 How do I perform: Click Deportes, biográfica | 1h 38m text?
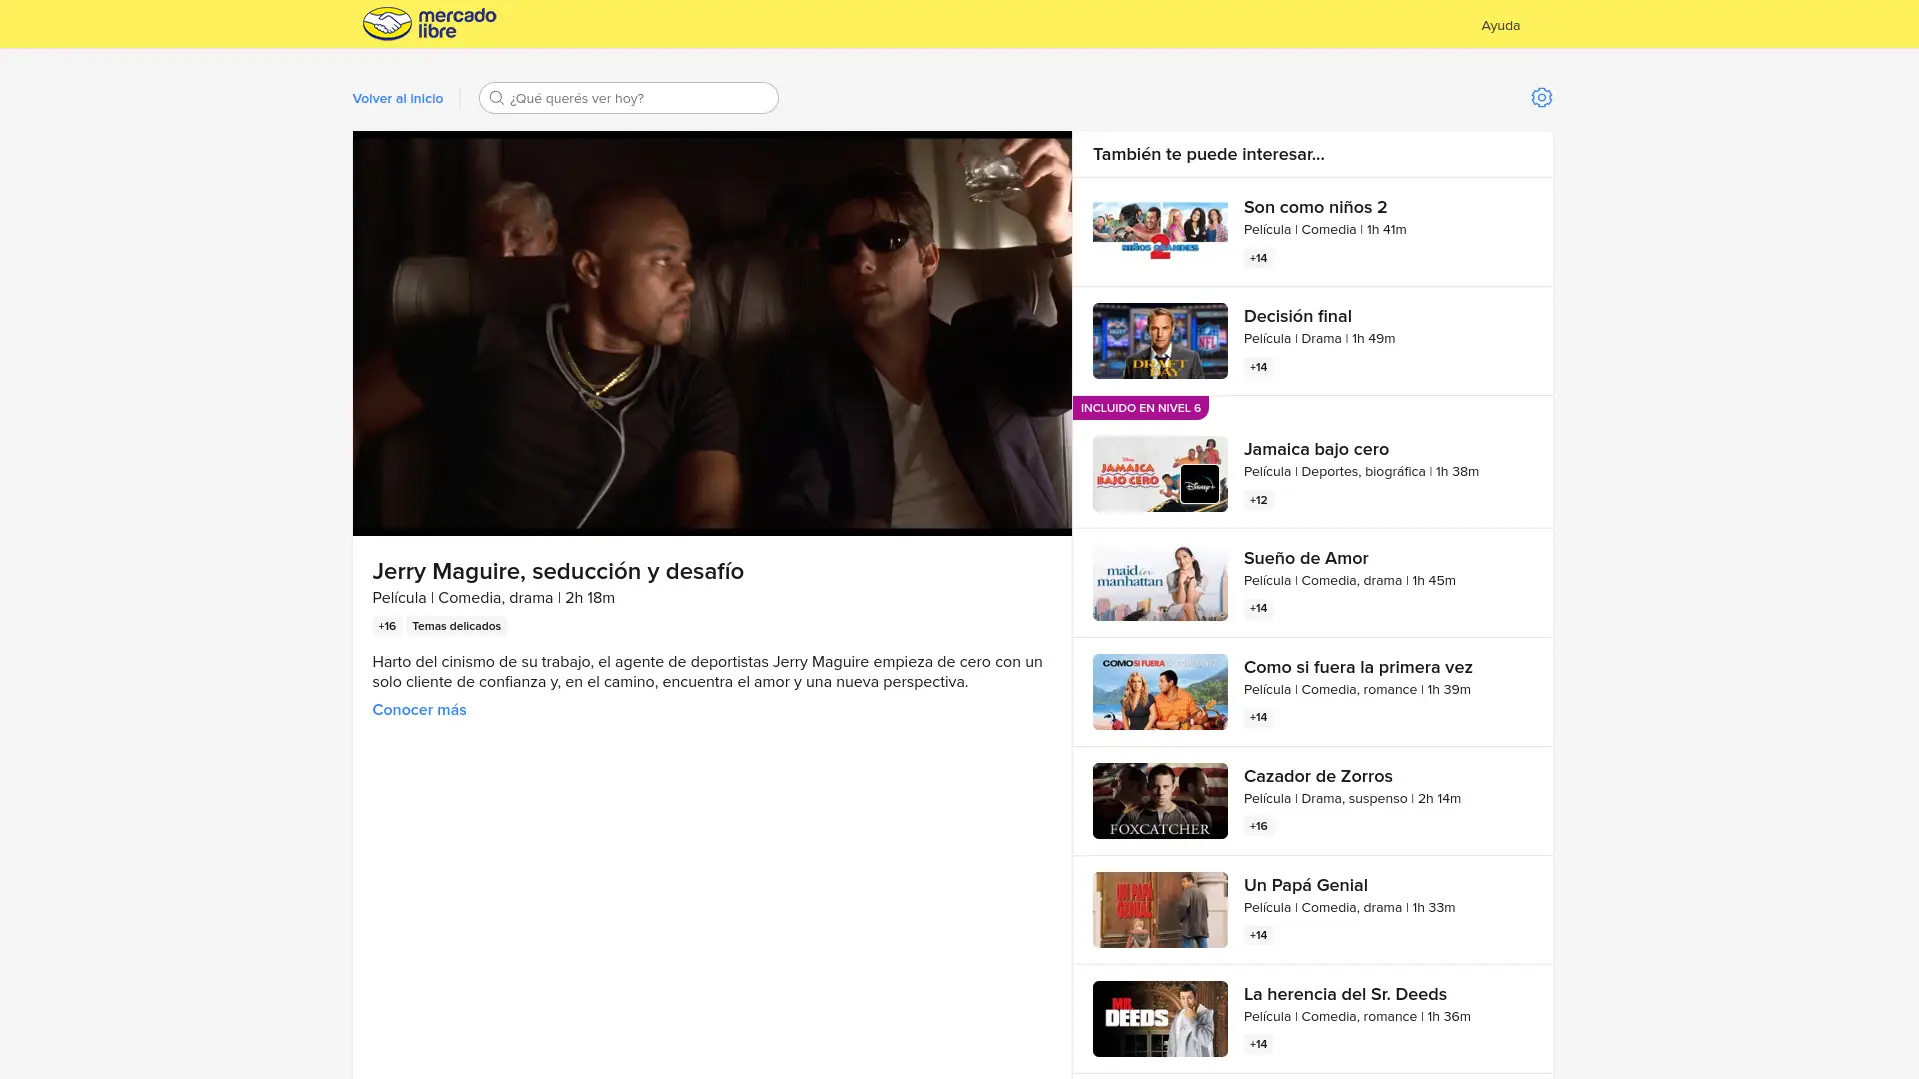tap(1390, 471)
